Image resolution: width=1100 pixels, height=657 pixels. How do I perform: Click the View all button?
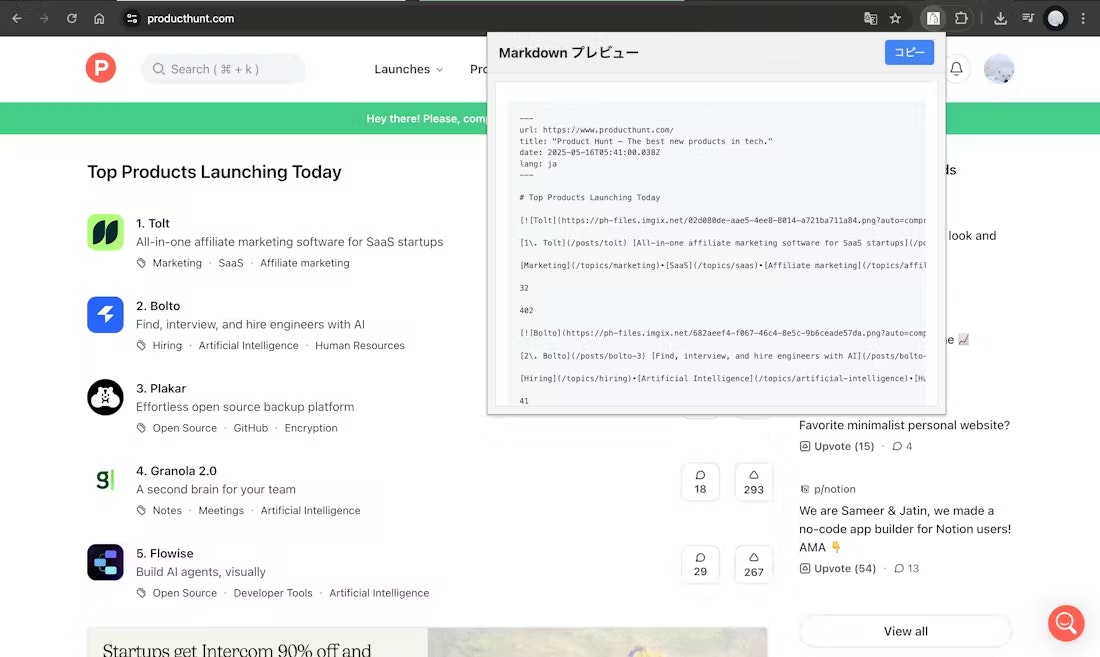click(904, 631)
